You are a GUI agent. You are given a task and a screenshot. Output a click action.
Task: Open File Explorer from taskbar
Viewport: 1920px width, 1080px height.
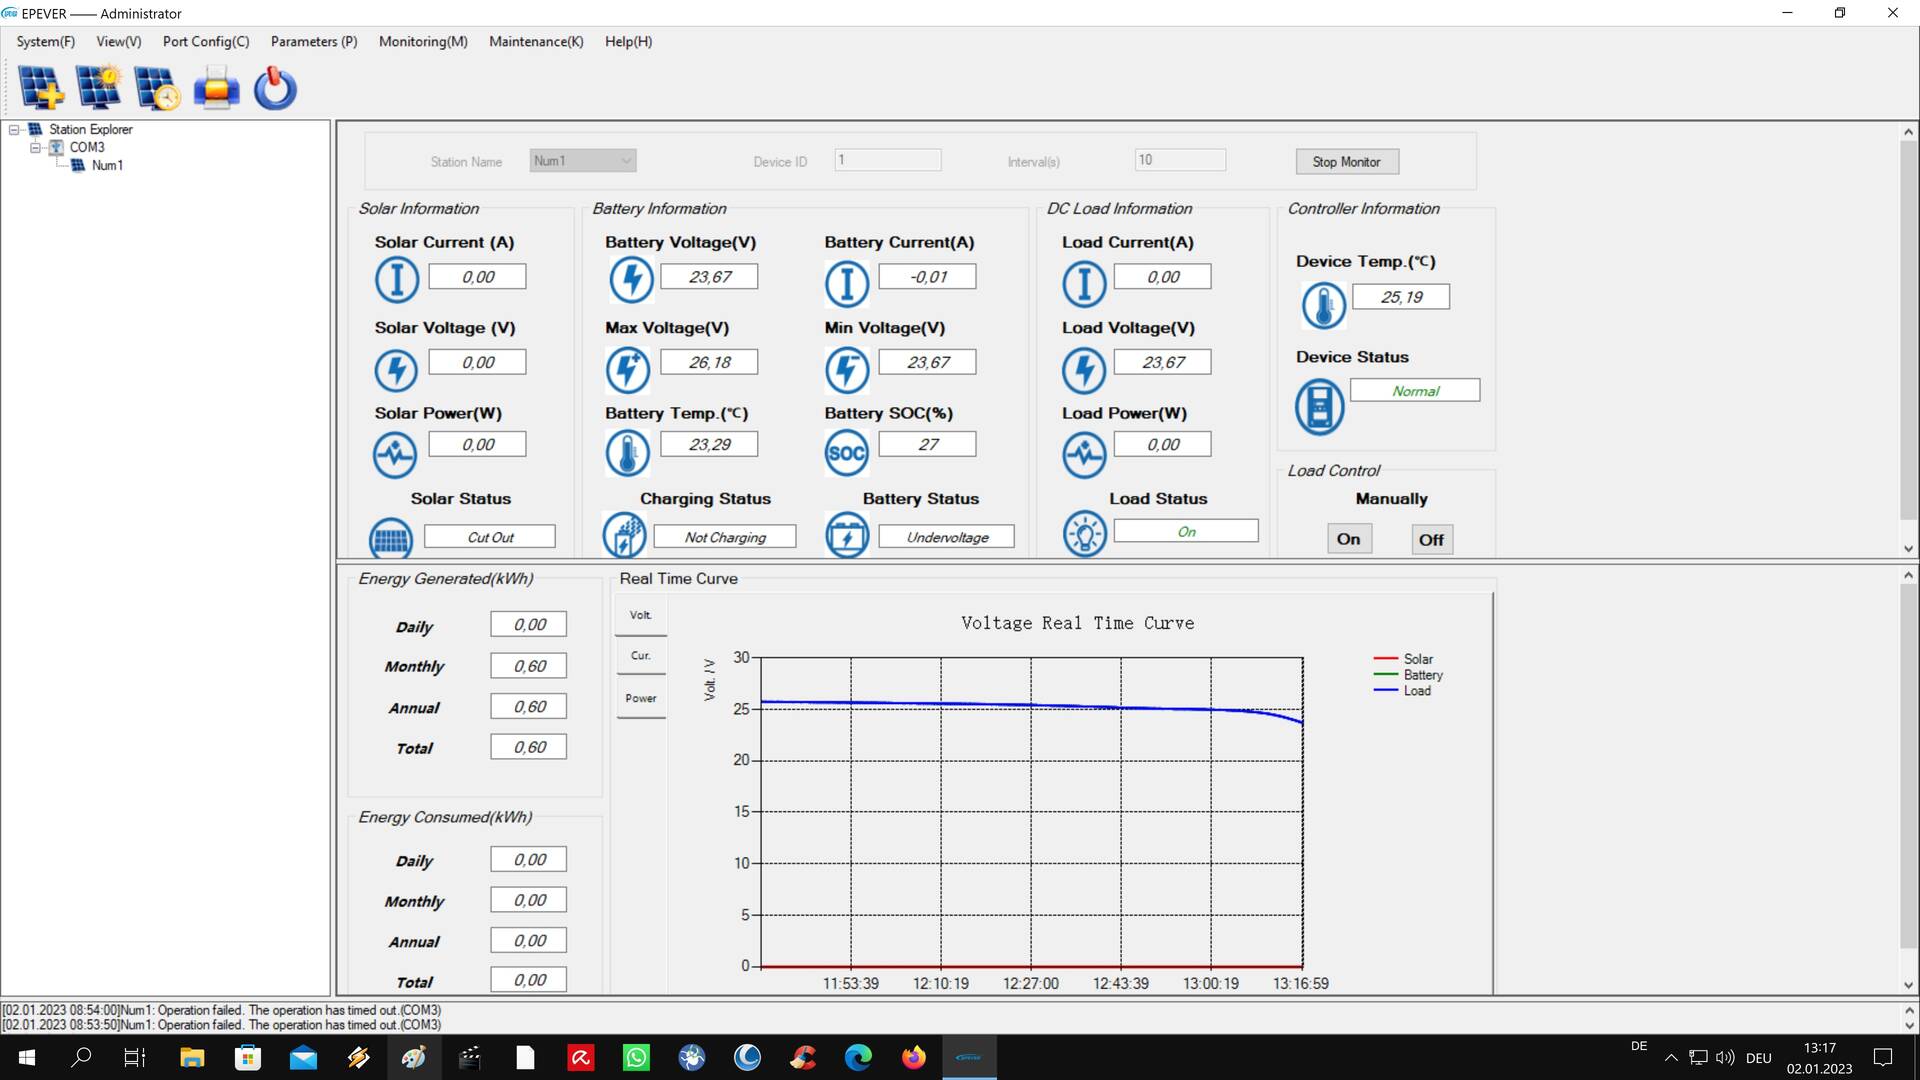[192, 1057]
